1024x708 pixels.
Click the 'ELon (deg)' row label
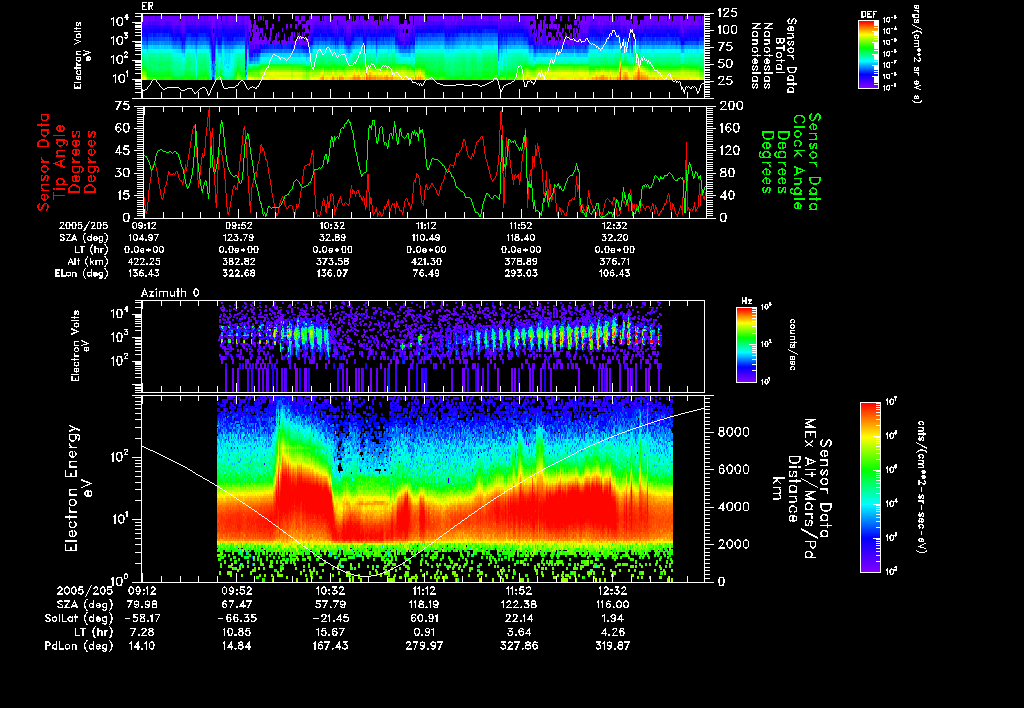point(82,274)
